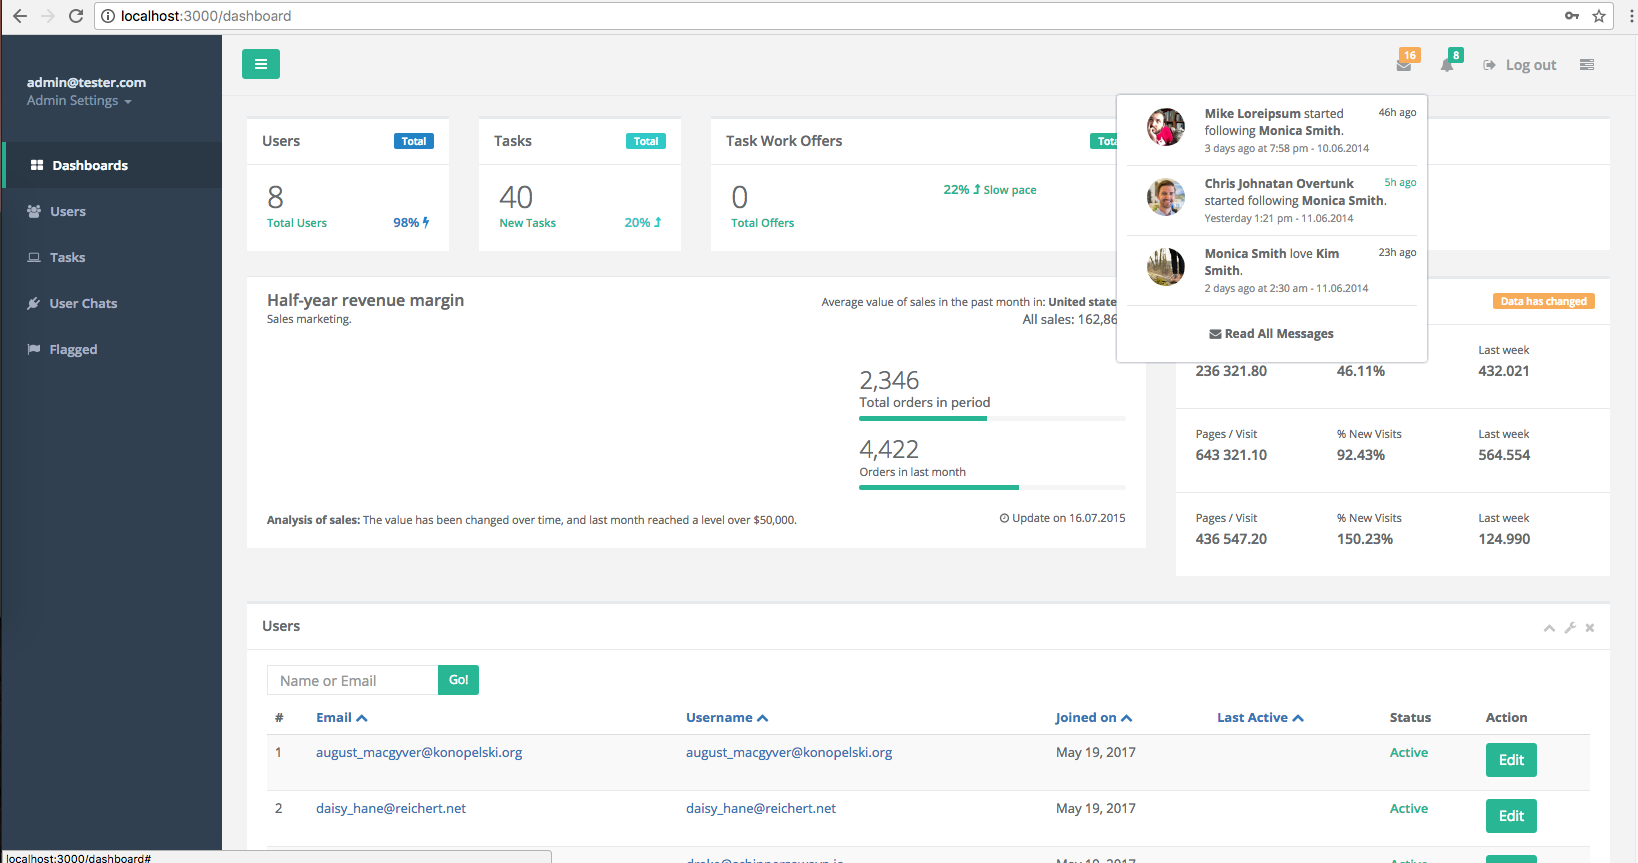The image size is (1638, 863).
Task: Click the browser forward arrow
Action: 48,16
